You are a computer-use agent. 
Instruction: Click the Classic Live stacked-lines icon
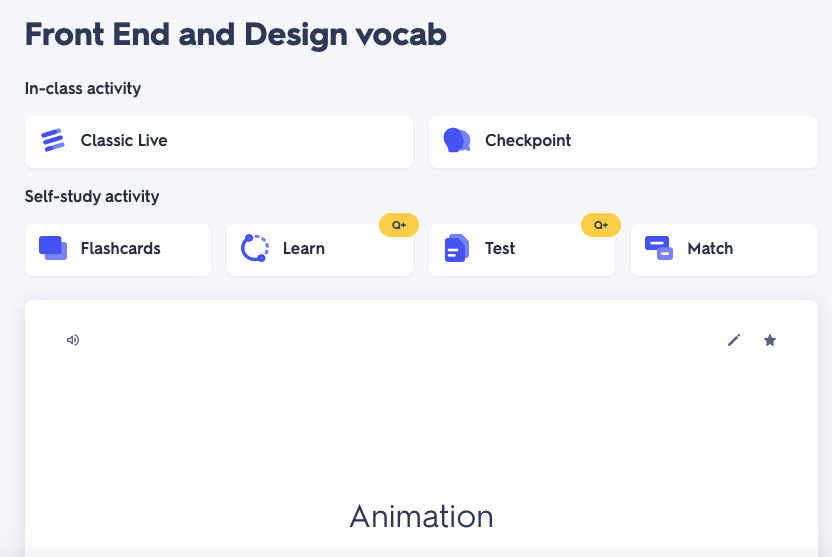[53, 141]
